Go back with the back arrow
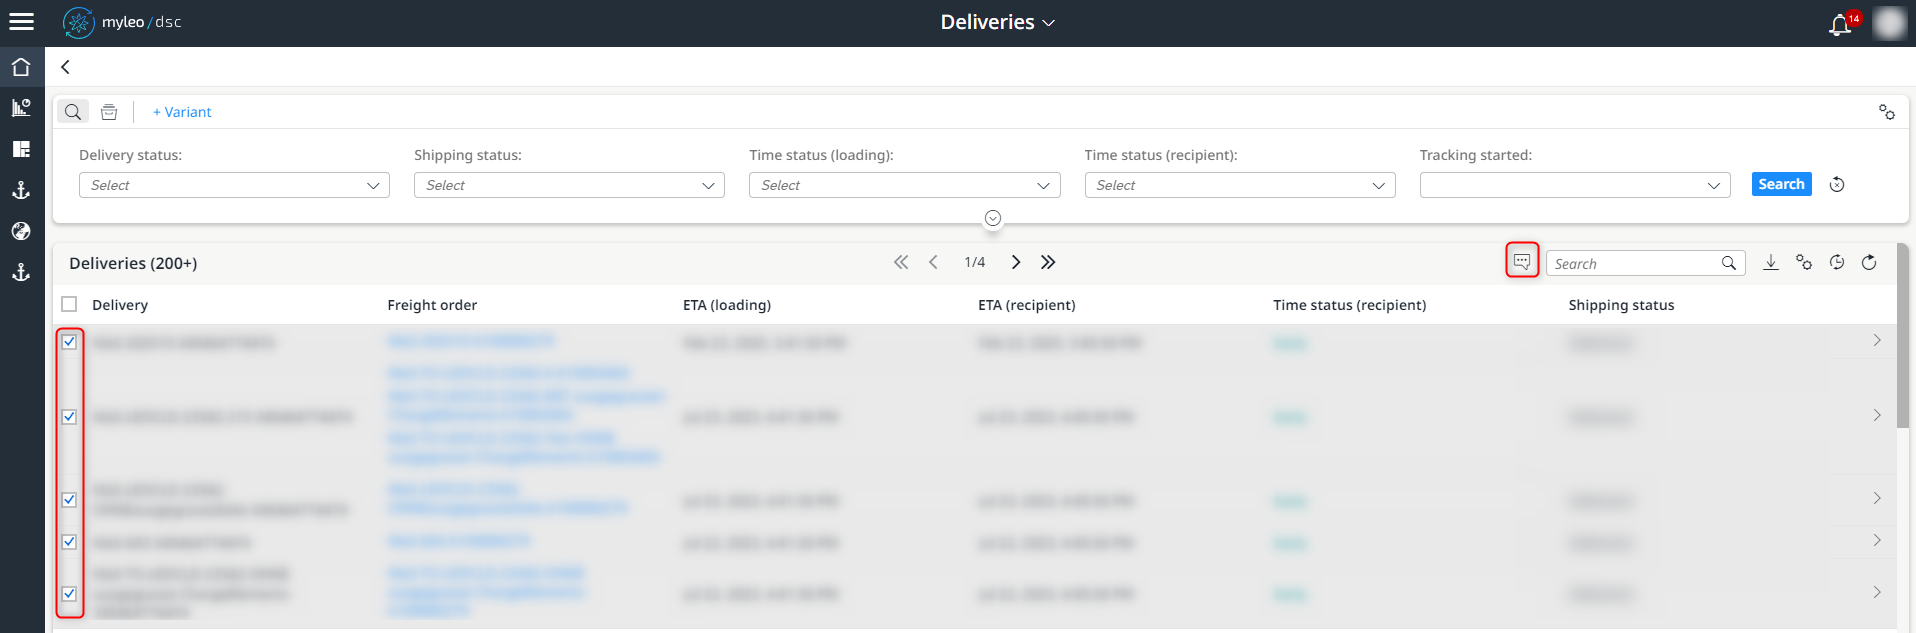 point(65,67)
